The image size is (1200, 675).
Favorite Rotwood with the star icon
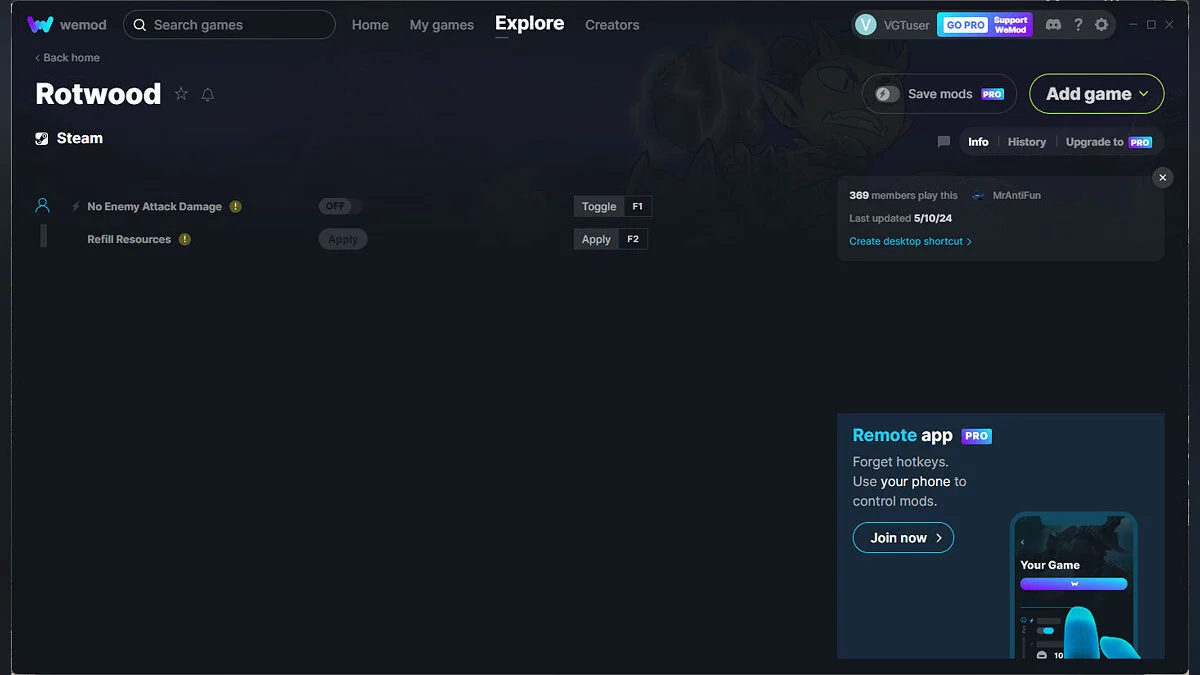tap(181, 94)
